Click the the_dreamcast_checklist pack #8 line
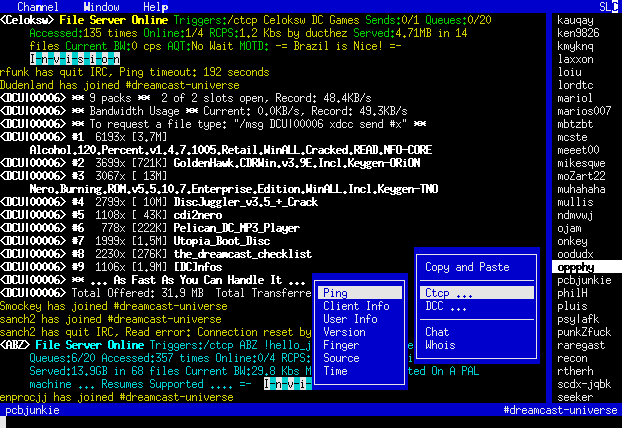 tap(156, 254)
